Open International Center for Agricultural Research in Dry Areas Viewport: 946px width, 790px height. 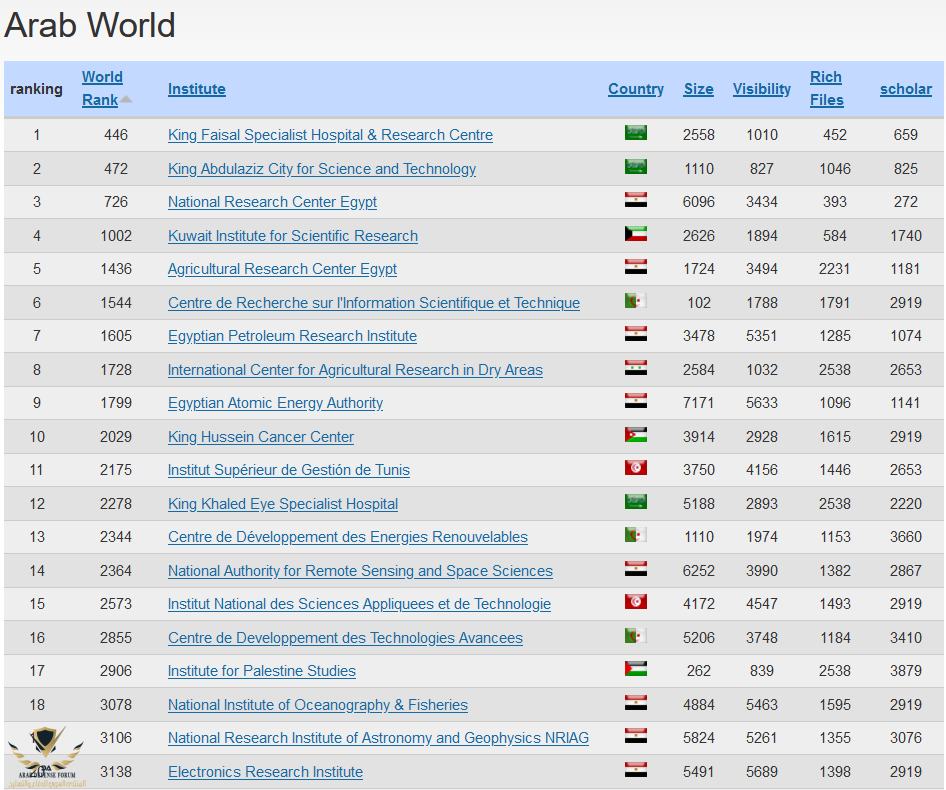point(355,369)
